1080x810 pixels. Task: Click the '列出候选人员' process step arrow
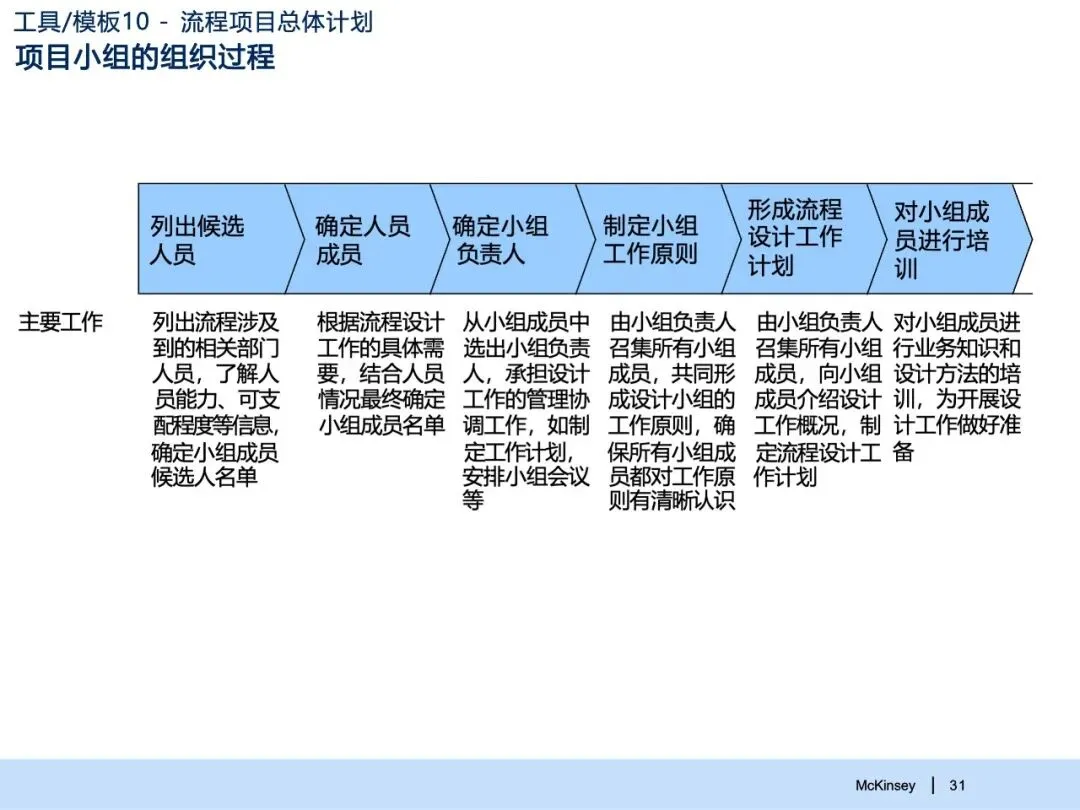220,239
